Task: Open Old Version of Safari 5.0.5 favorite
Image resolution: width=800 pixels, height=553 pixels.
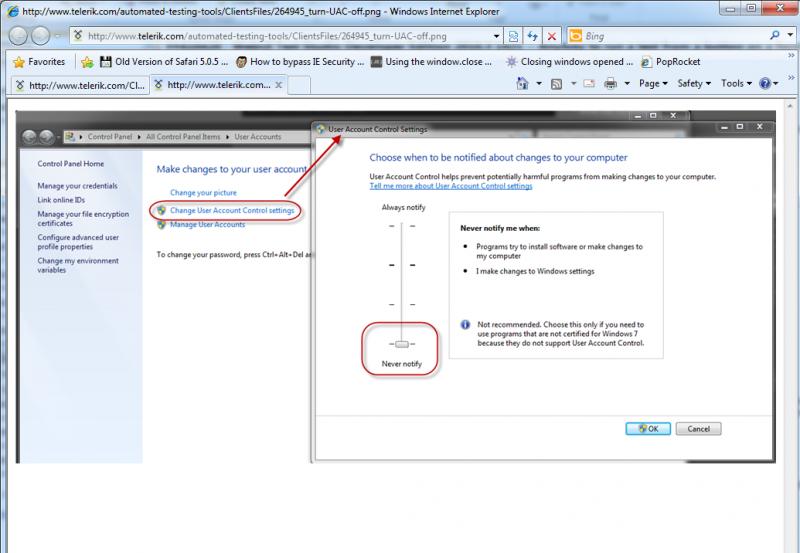Action: (163, 62)
